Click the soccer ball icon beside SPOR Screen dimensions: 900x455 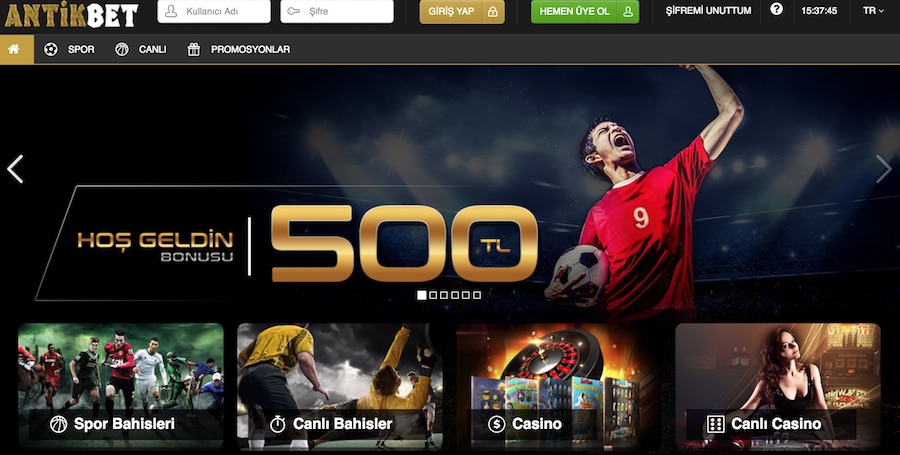tap(51, 49)
